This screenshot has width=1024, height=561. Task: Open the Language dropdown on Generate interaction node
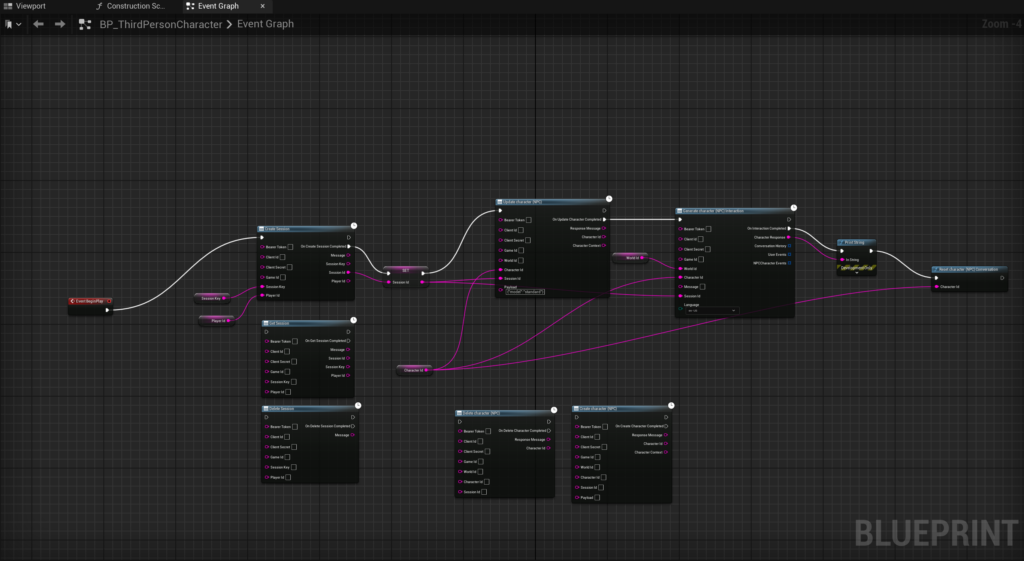coord(711,311)
